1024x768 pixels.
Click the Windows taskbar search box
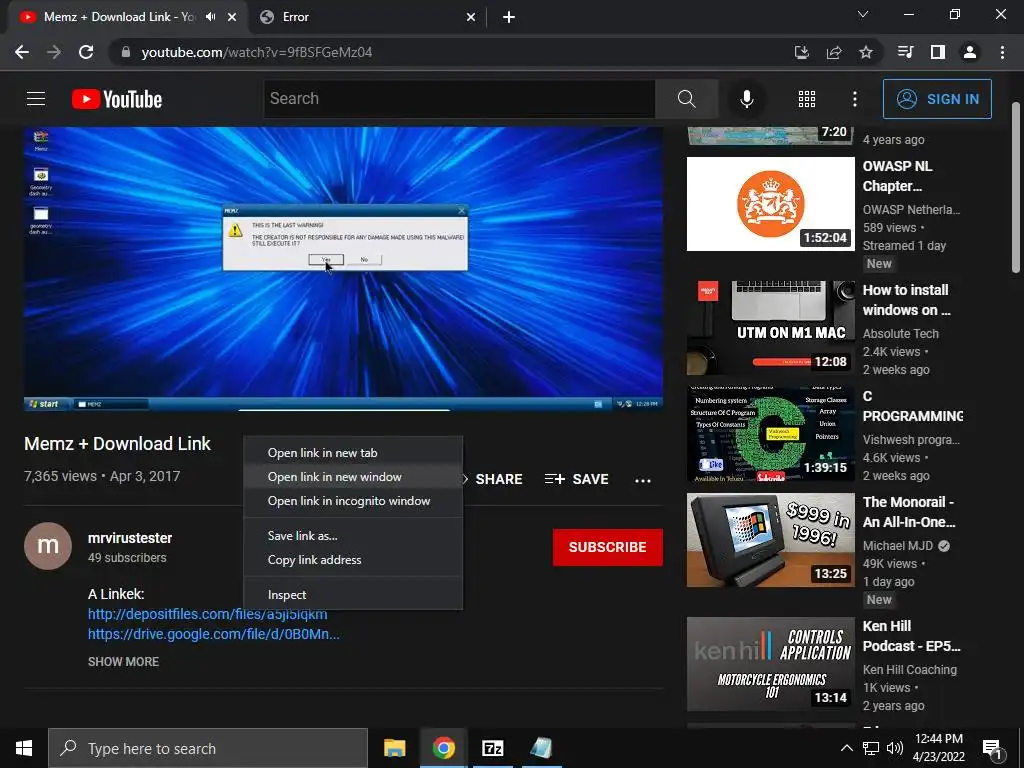tap(208, 748)
